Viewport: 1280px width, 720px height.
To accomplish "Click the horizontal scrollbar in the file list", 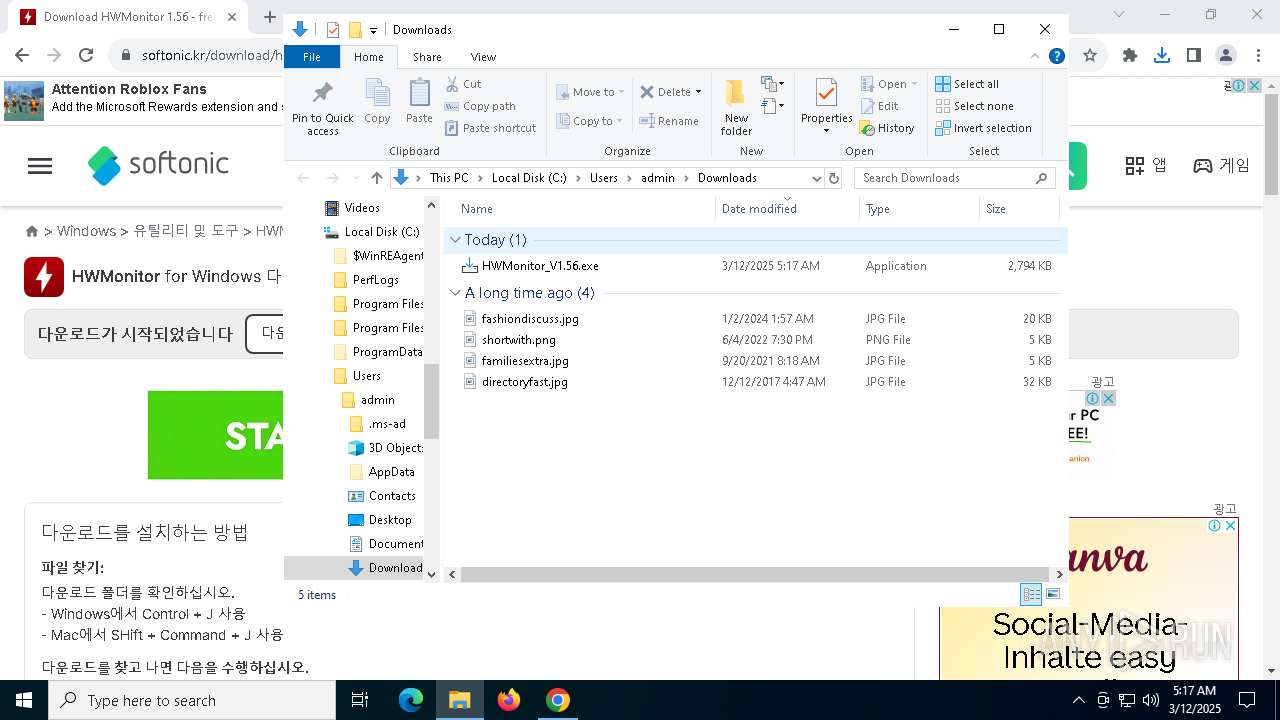I will click(756, 574).
